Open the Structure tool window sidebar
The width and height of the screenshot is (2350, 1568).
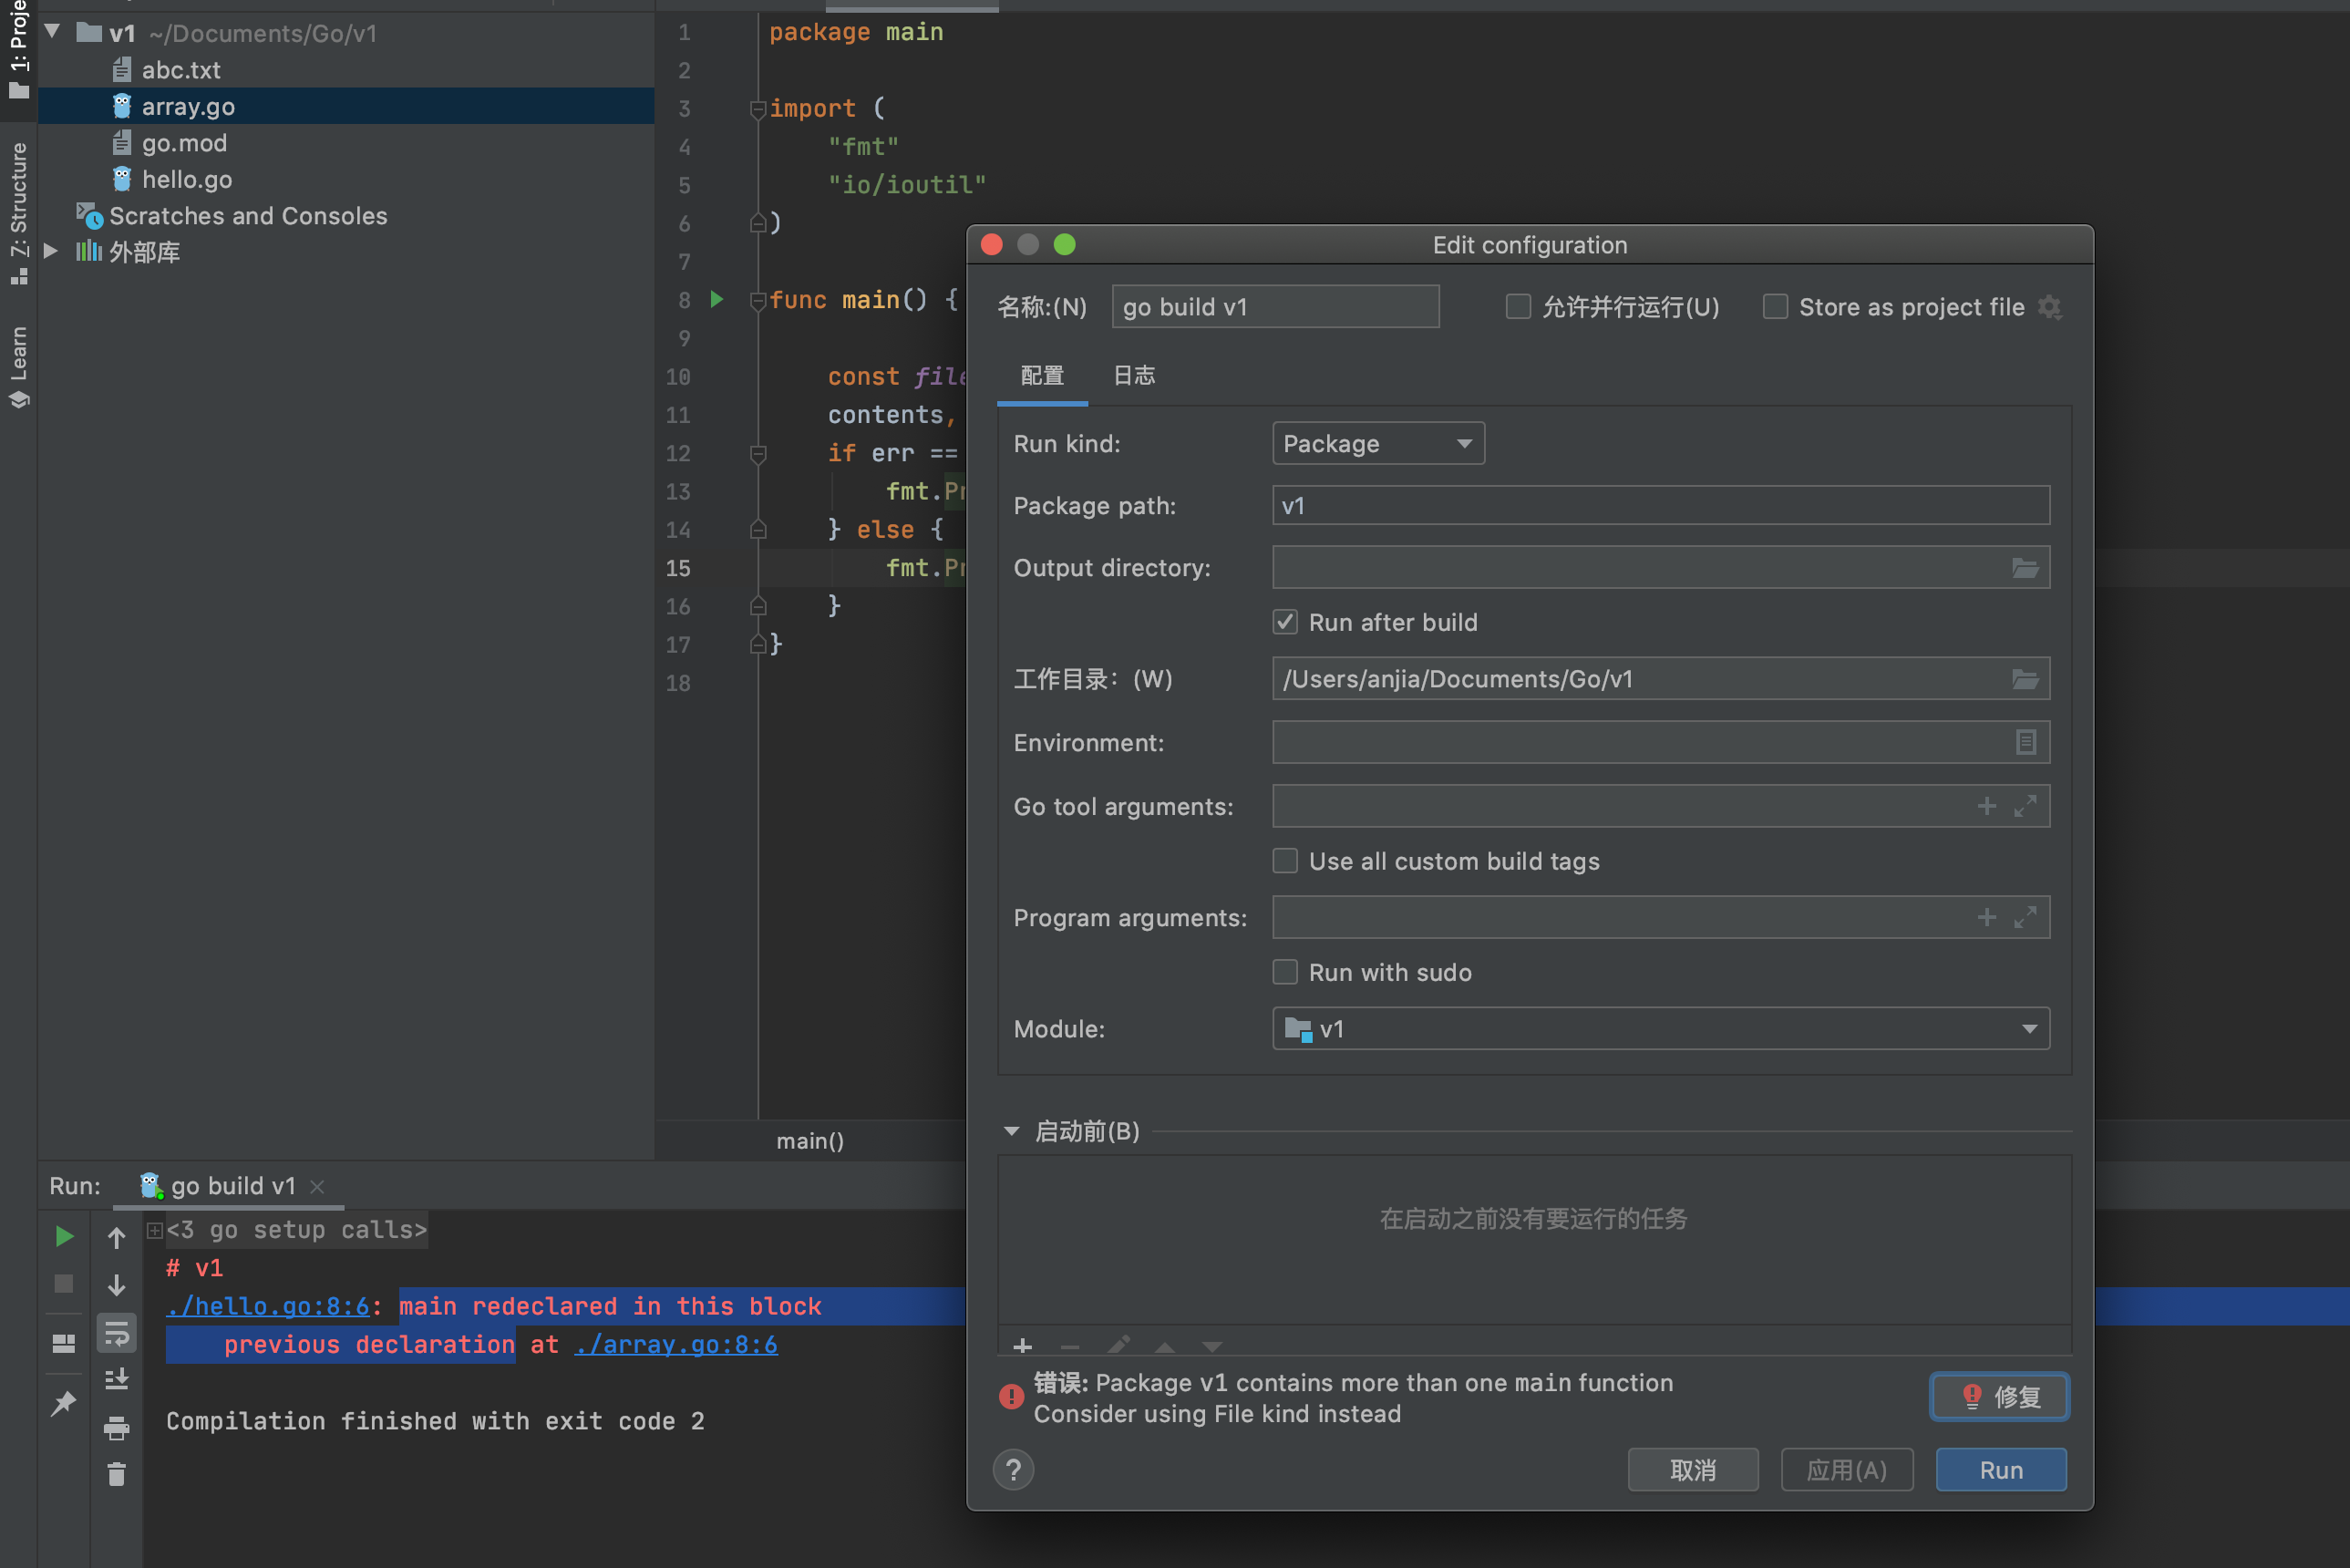tap(18, 212)
